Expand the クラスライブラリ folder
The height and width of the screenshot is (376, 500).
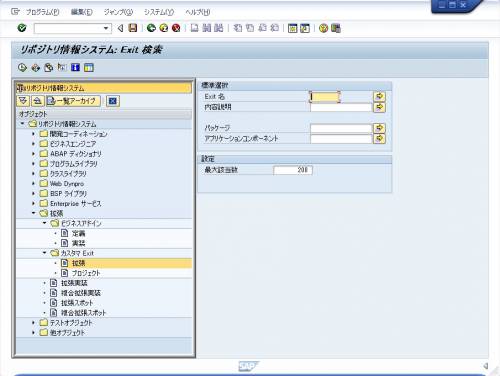click(33, 174)
